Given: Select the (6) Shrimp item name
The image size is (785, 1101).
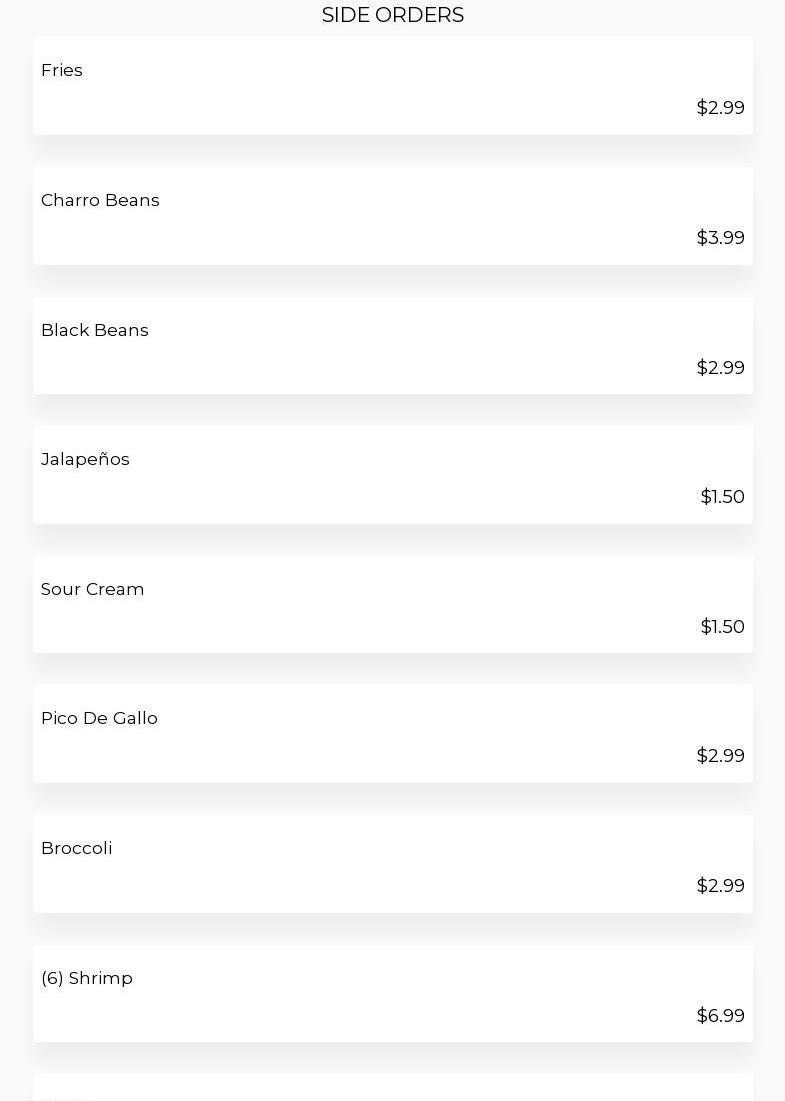Looking at the screenshot, I should [87, 979].
